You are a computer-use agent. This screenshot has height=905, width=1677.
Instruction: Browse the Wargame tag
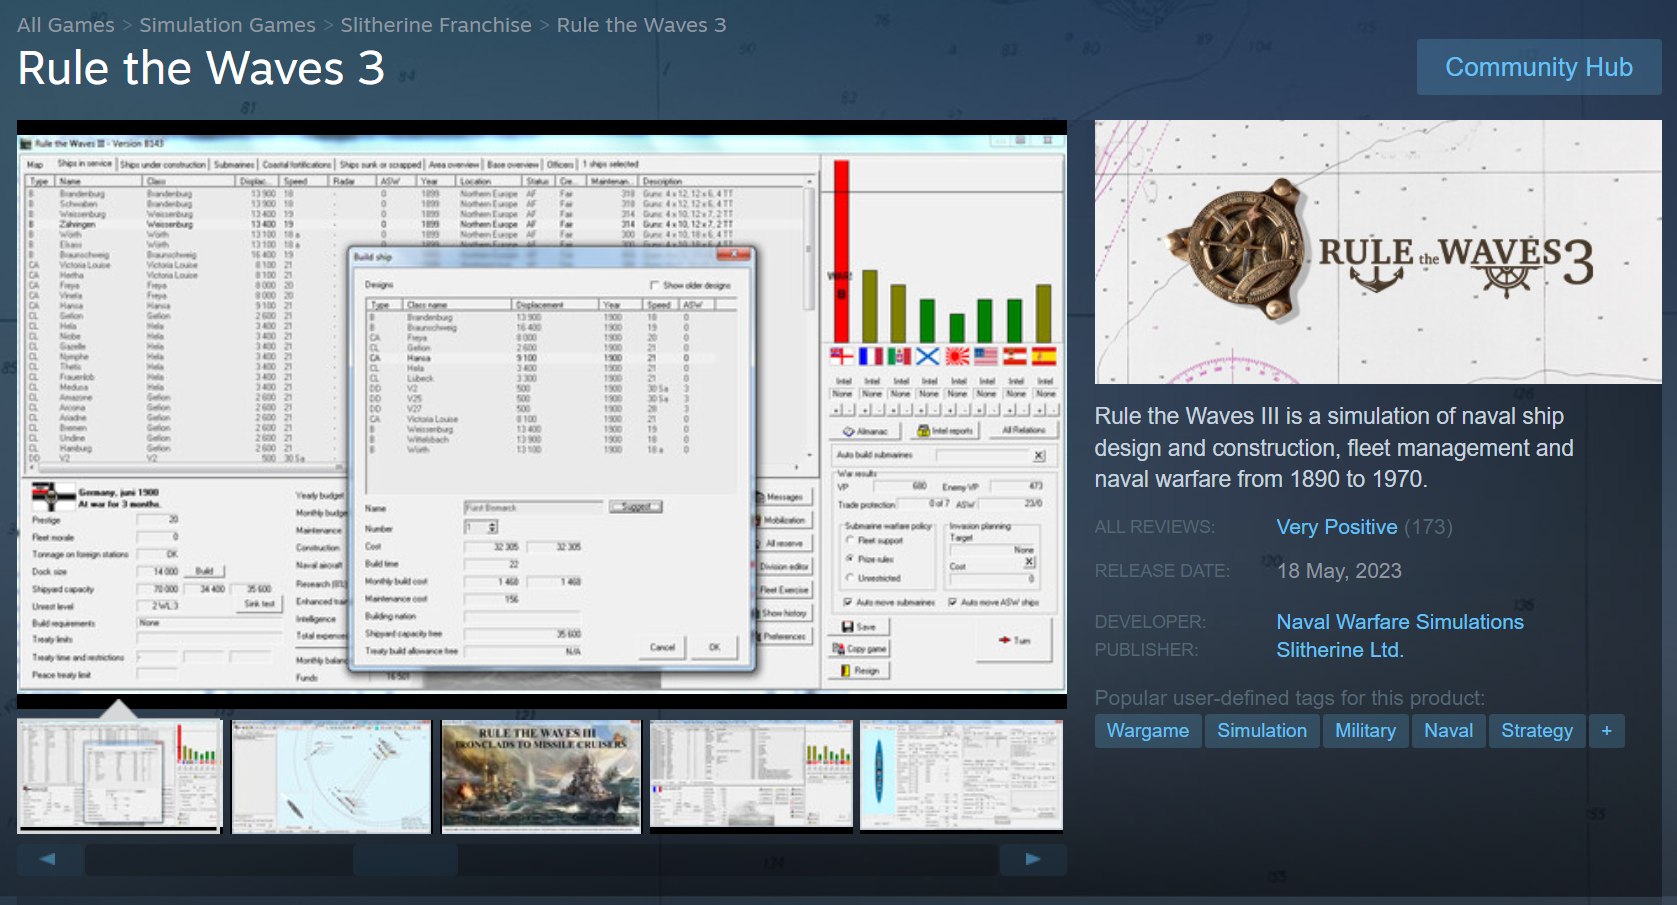(x=1148, y=731)
